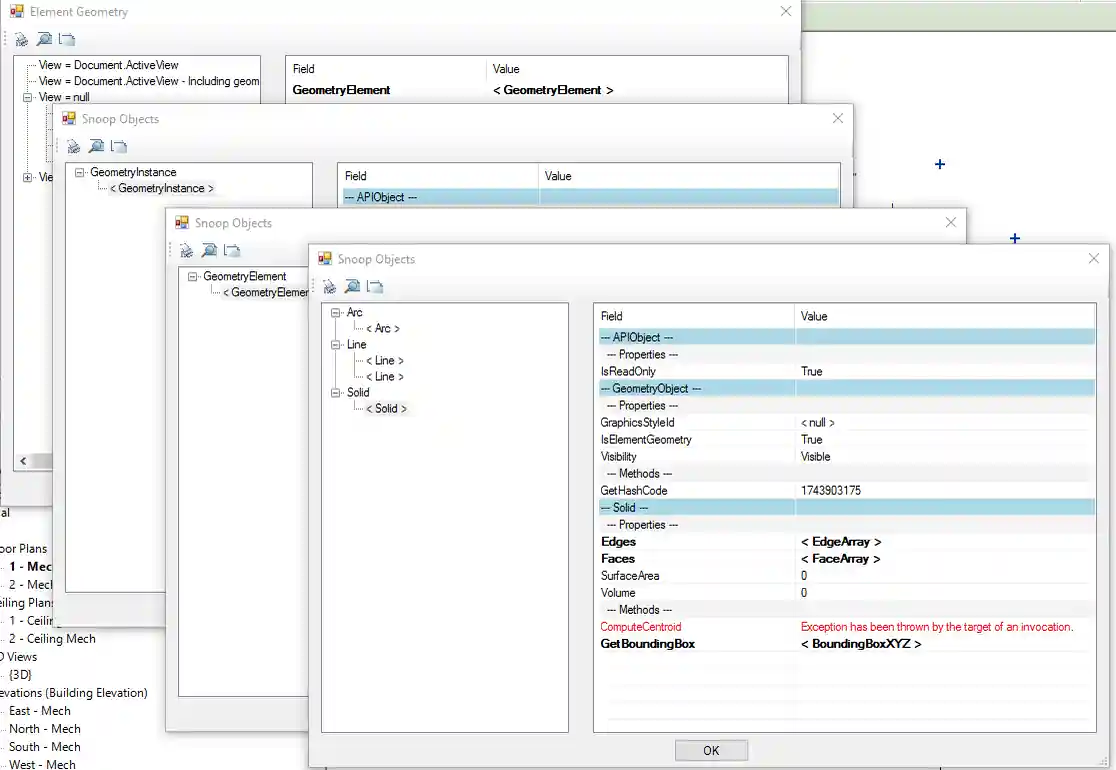This screenshot has width=1116, height=770.
Task: Click the OK button
Action: [711, 751]
